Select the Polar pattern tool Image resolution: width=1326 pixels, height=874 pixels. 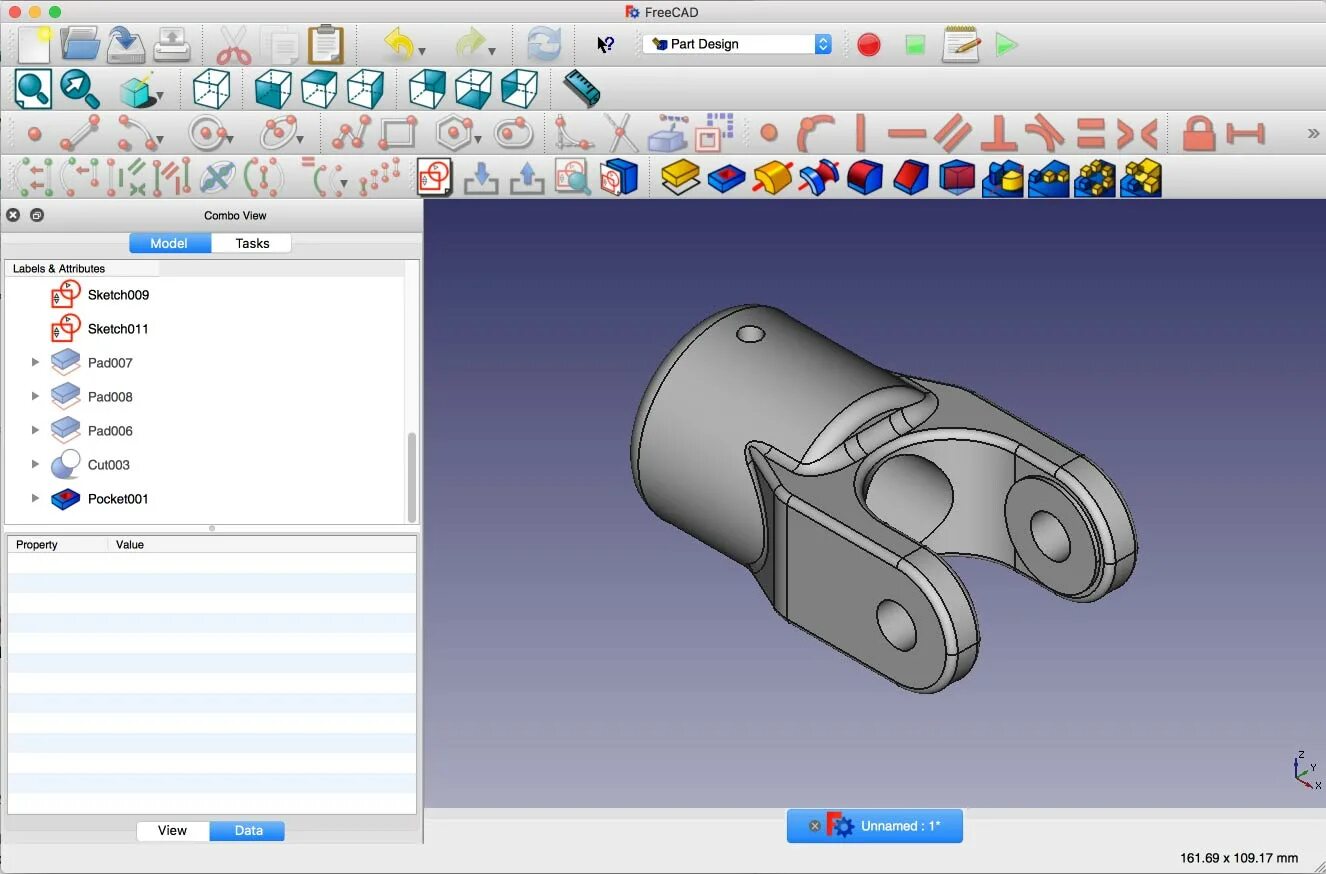pos(1094,178)
